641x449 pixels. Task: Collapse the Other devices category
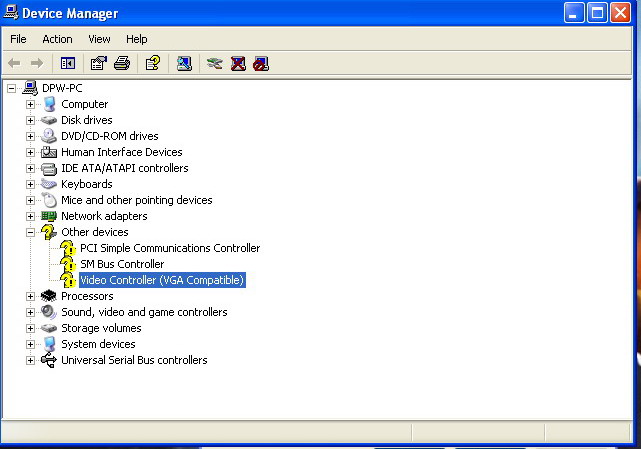(x=30, y=232)
